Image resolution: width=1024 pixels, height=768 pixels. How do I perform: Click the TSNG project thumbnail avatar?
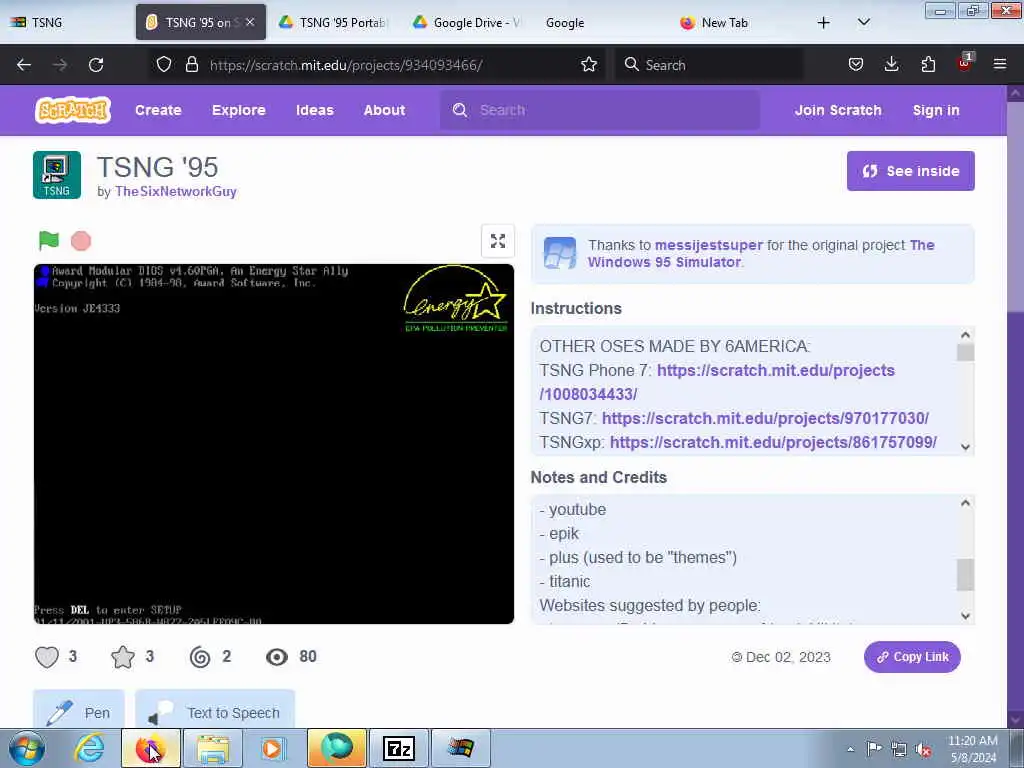tap(57, 175)
